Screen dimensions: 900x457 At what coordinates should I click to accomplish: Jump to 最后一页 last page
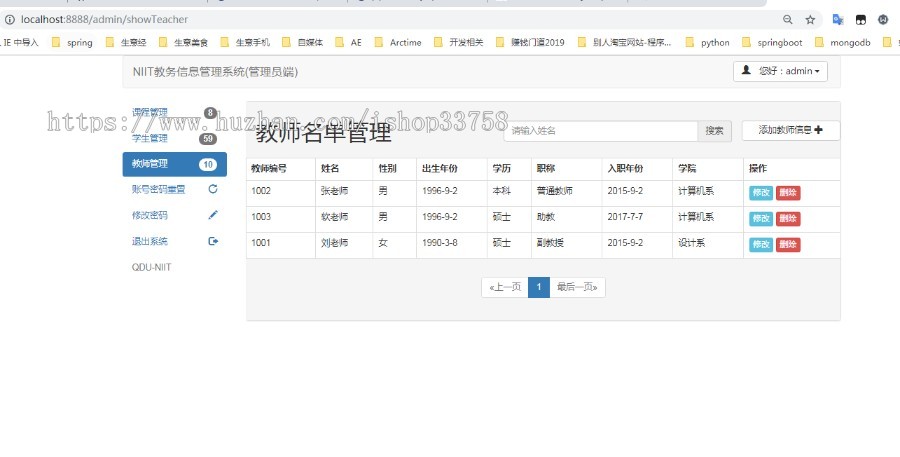click(x=577, y=287)
